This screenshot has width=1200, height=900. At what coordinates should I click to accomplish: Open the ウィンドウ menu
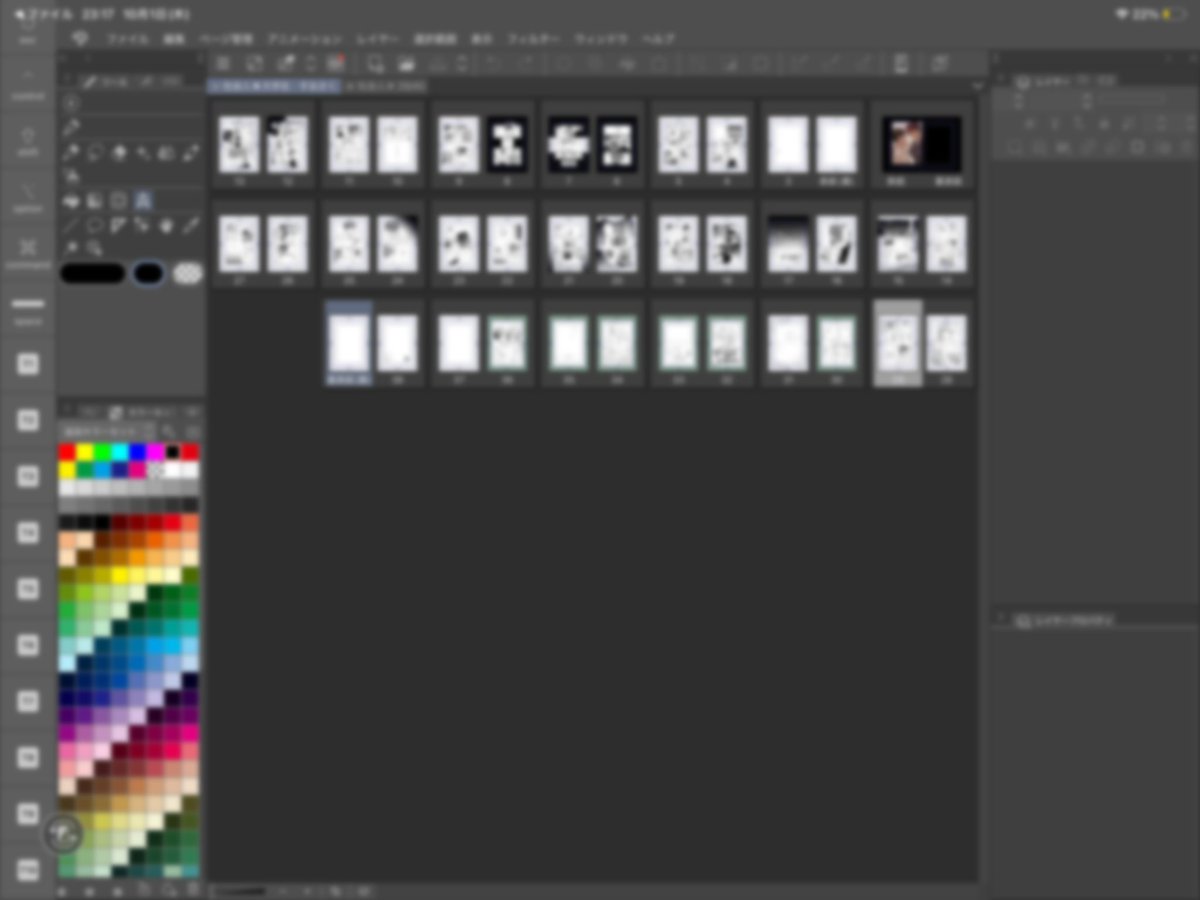pyautogui.click(x=601, y=39)
